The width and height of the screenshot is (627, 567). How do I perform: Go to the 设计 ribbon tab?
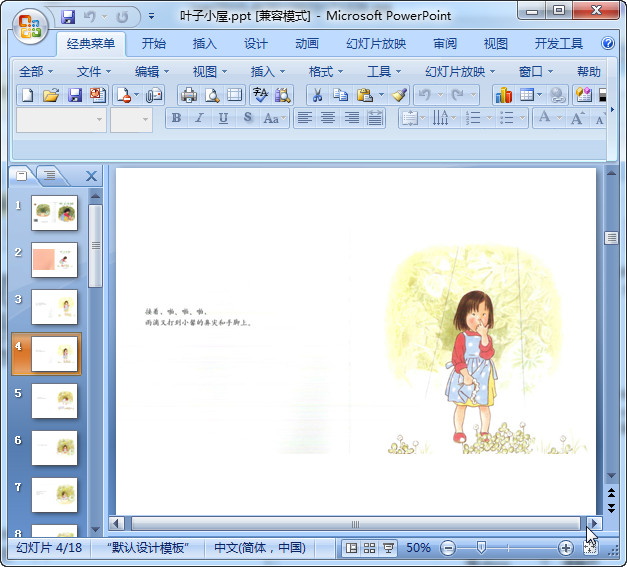pyautogui.click(x=256, y=44)
